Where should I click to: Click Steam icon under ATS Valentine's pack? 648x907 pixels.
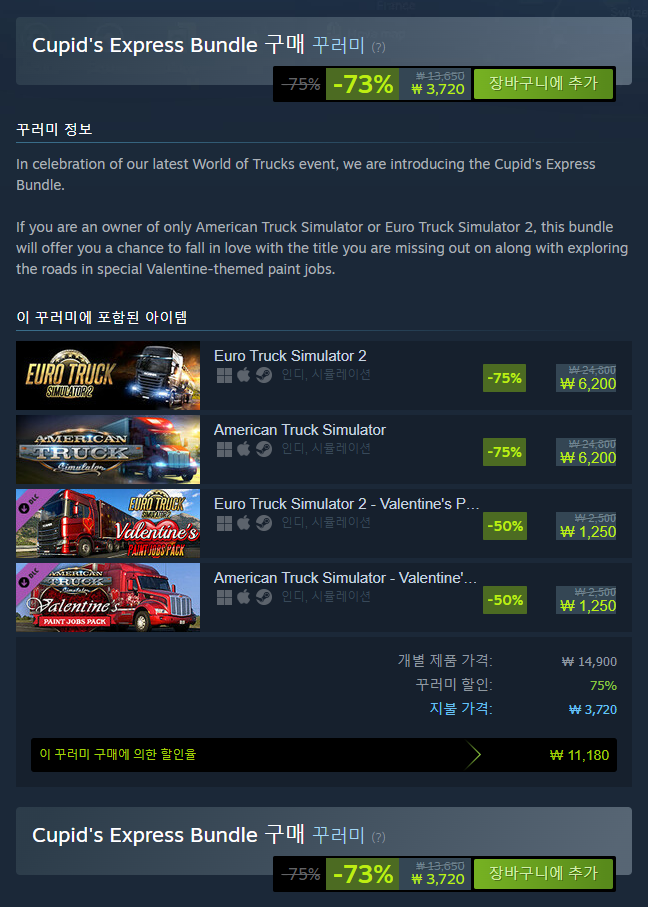(x=264, y=598)
